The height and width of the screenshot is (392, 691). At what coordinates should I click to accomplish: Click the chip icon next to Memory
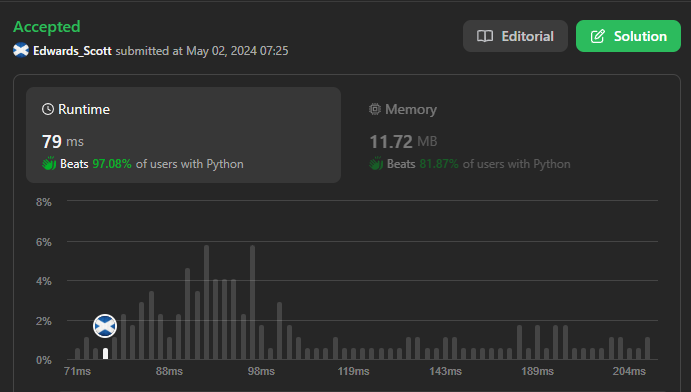pos(375,109)
